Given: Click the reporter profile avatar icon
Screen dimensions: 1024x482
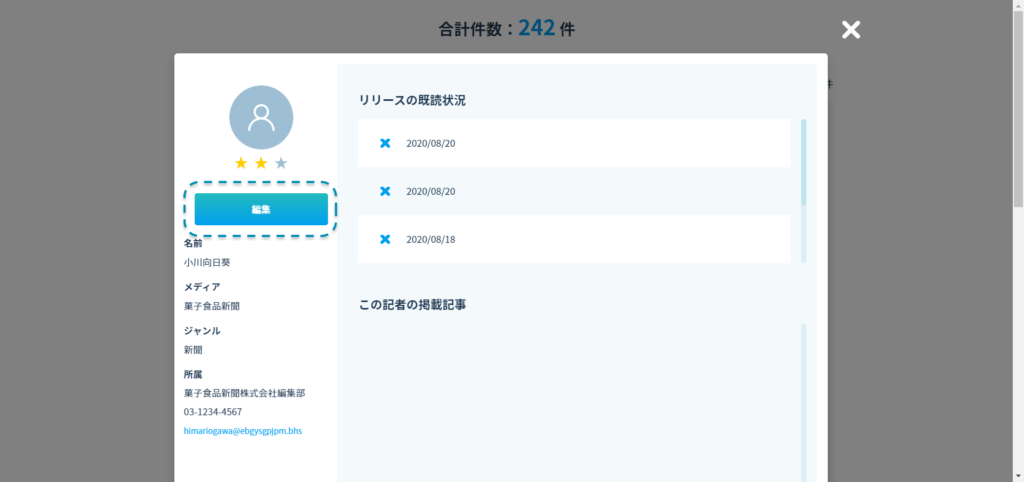Looking at the screenshot, I should [x=261, y=117].
